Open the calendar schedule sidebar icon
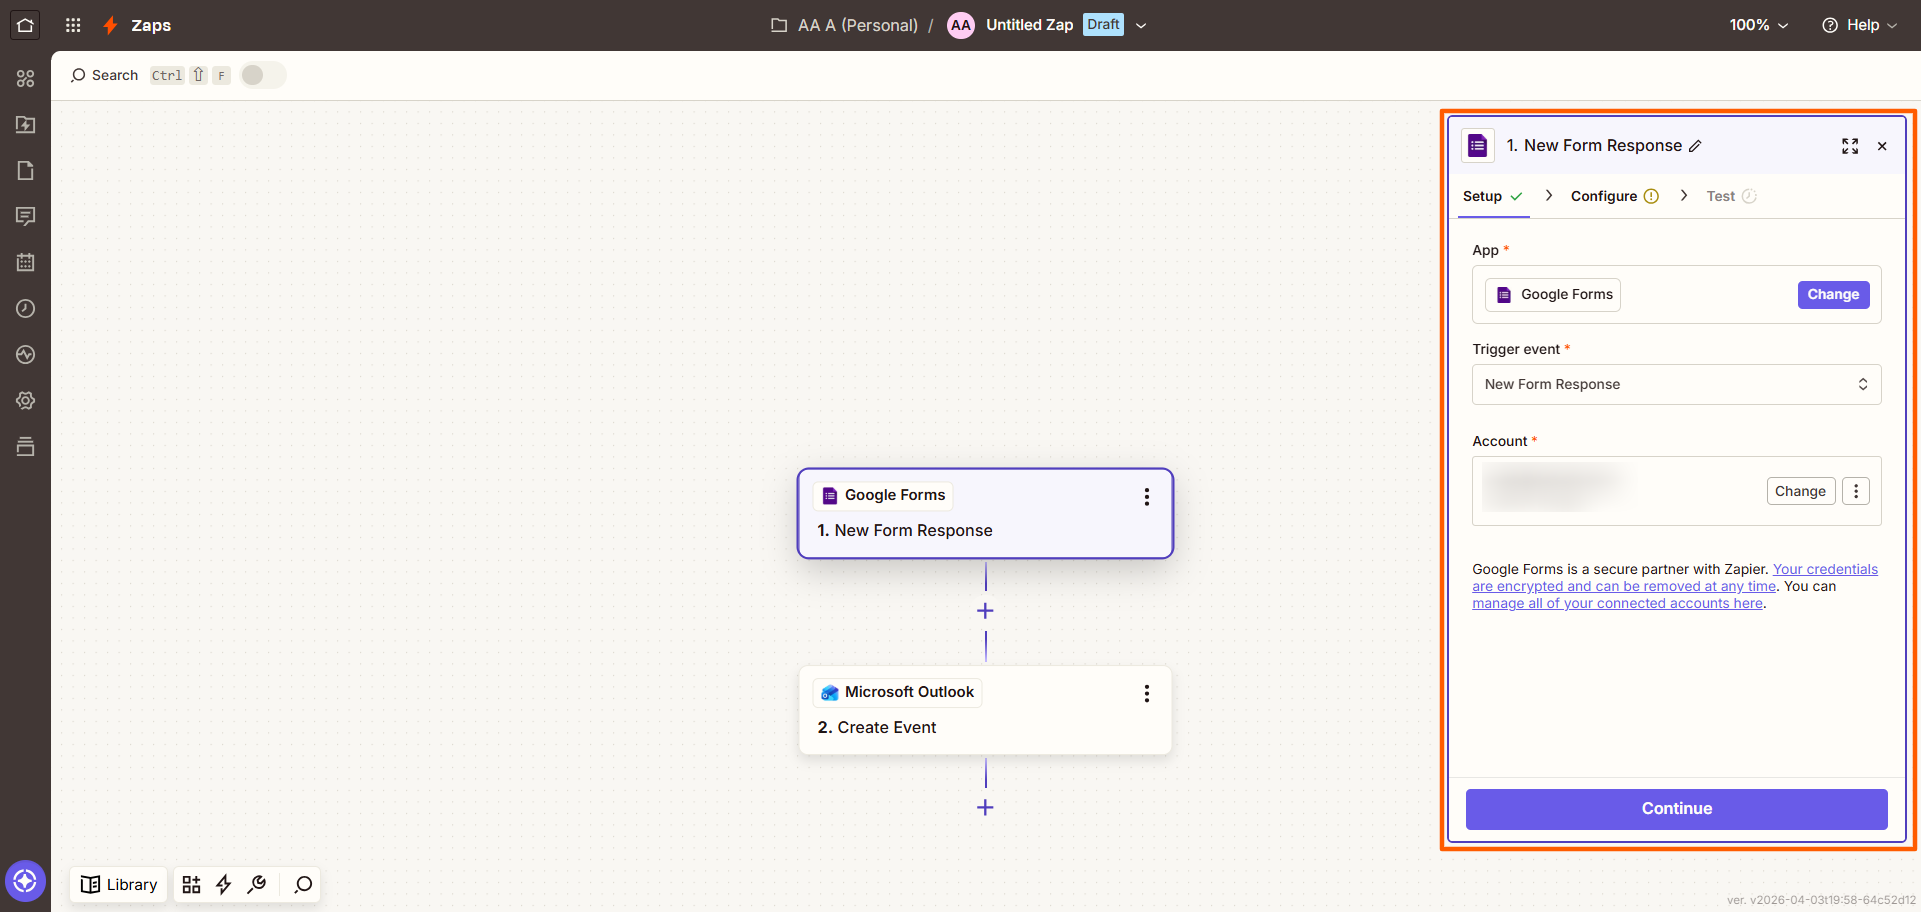 tap(26, 262)
